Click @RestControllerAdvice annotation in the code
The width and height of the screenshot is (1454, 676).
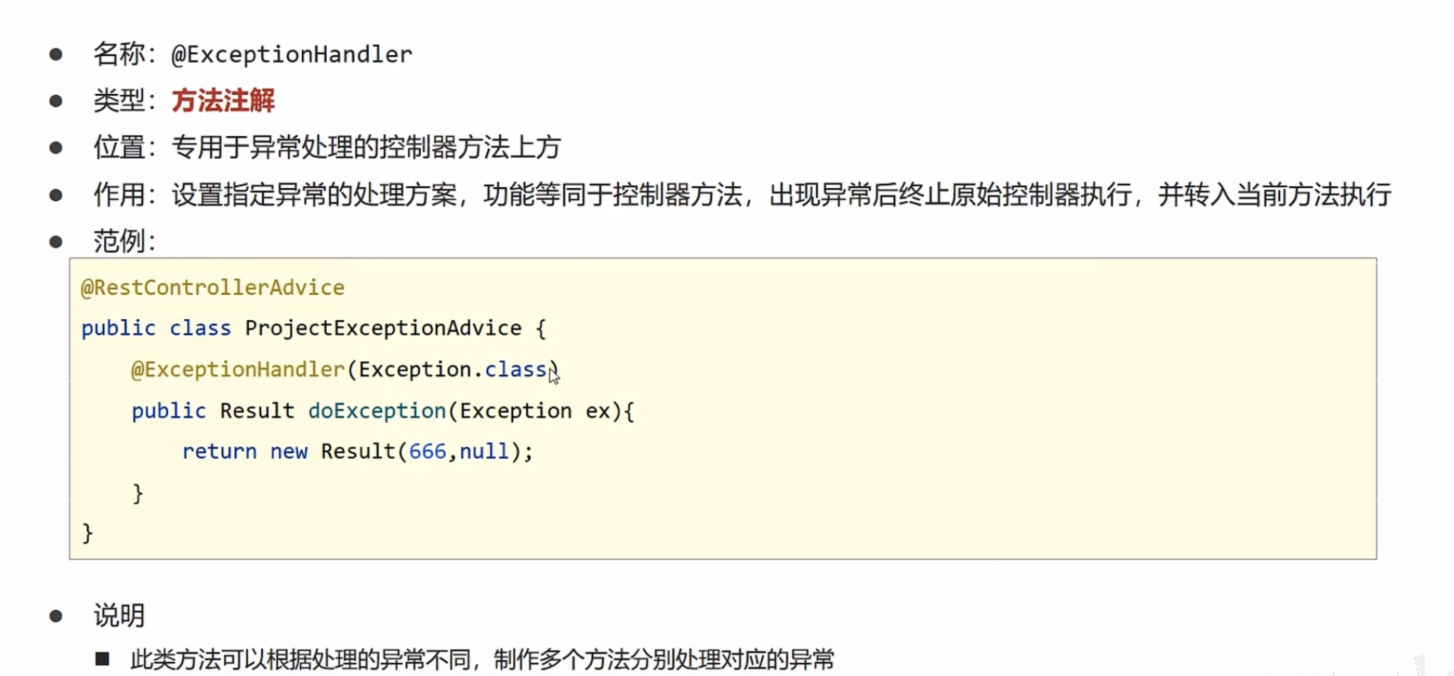212,288
